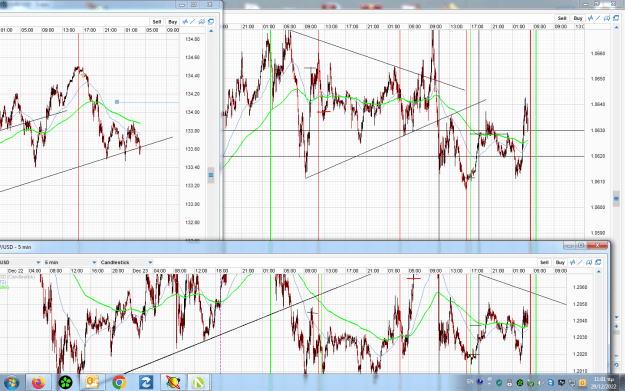This screenshot has width=625, height=391.
Task: Click the detach window icon in bottom chart
Action: tap(598, 262)
